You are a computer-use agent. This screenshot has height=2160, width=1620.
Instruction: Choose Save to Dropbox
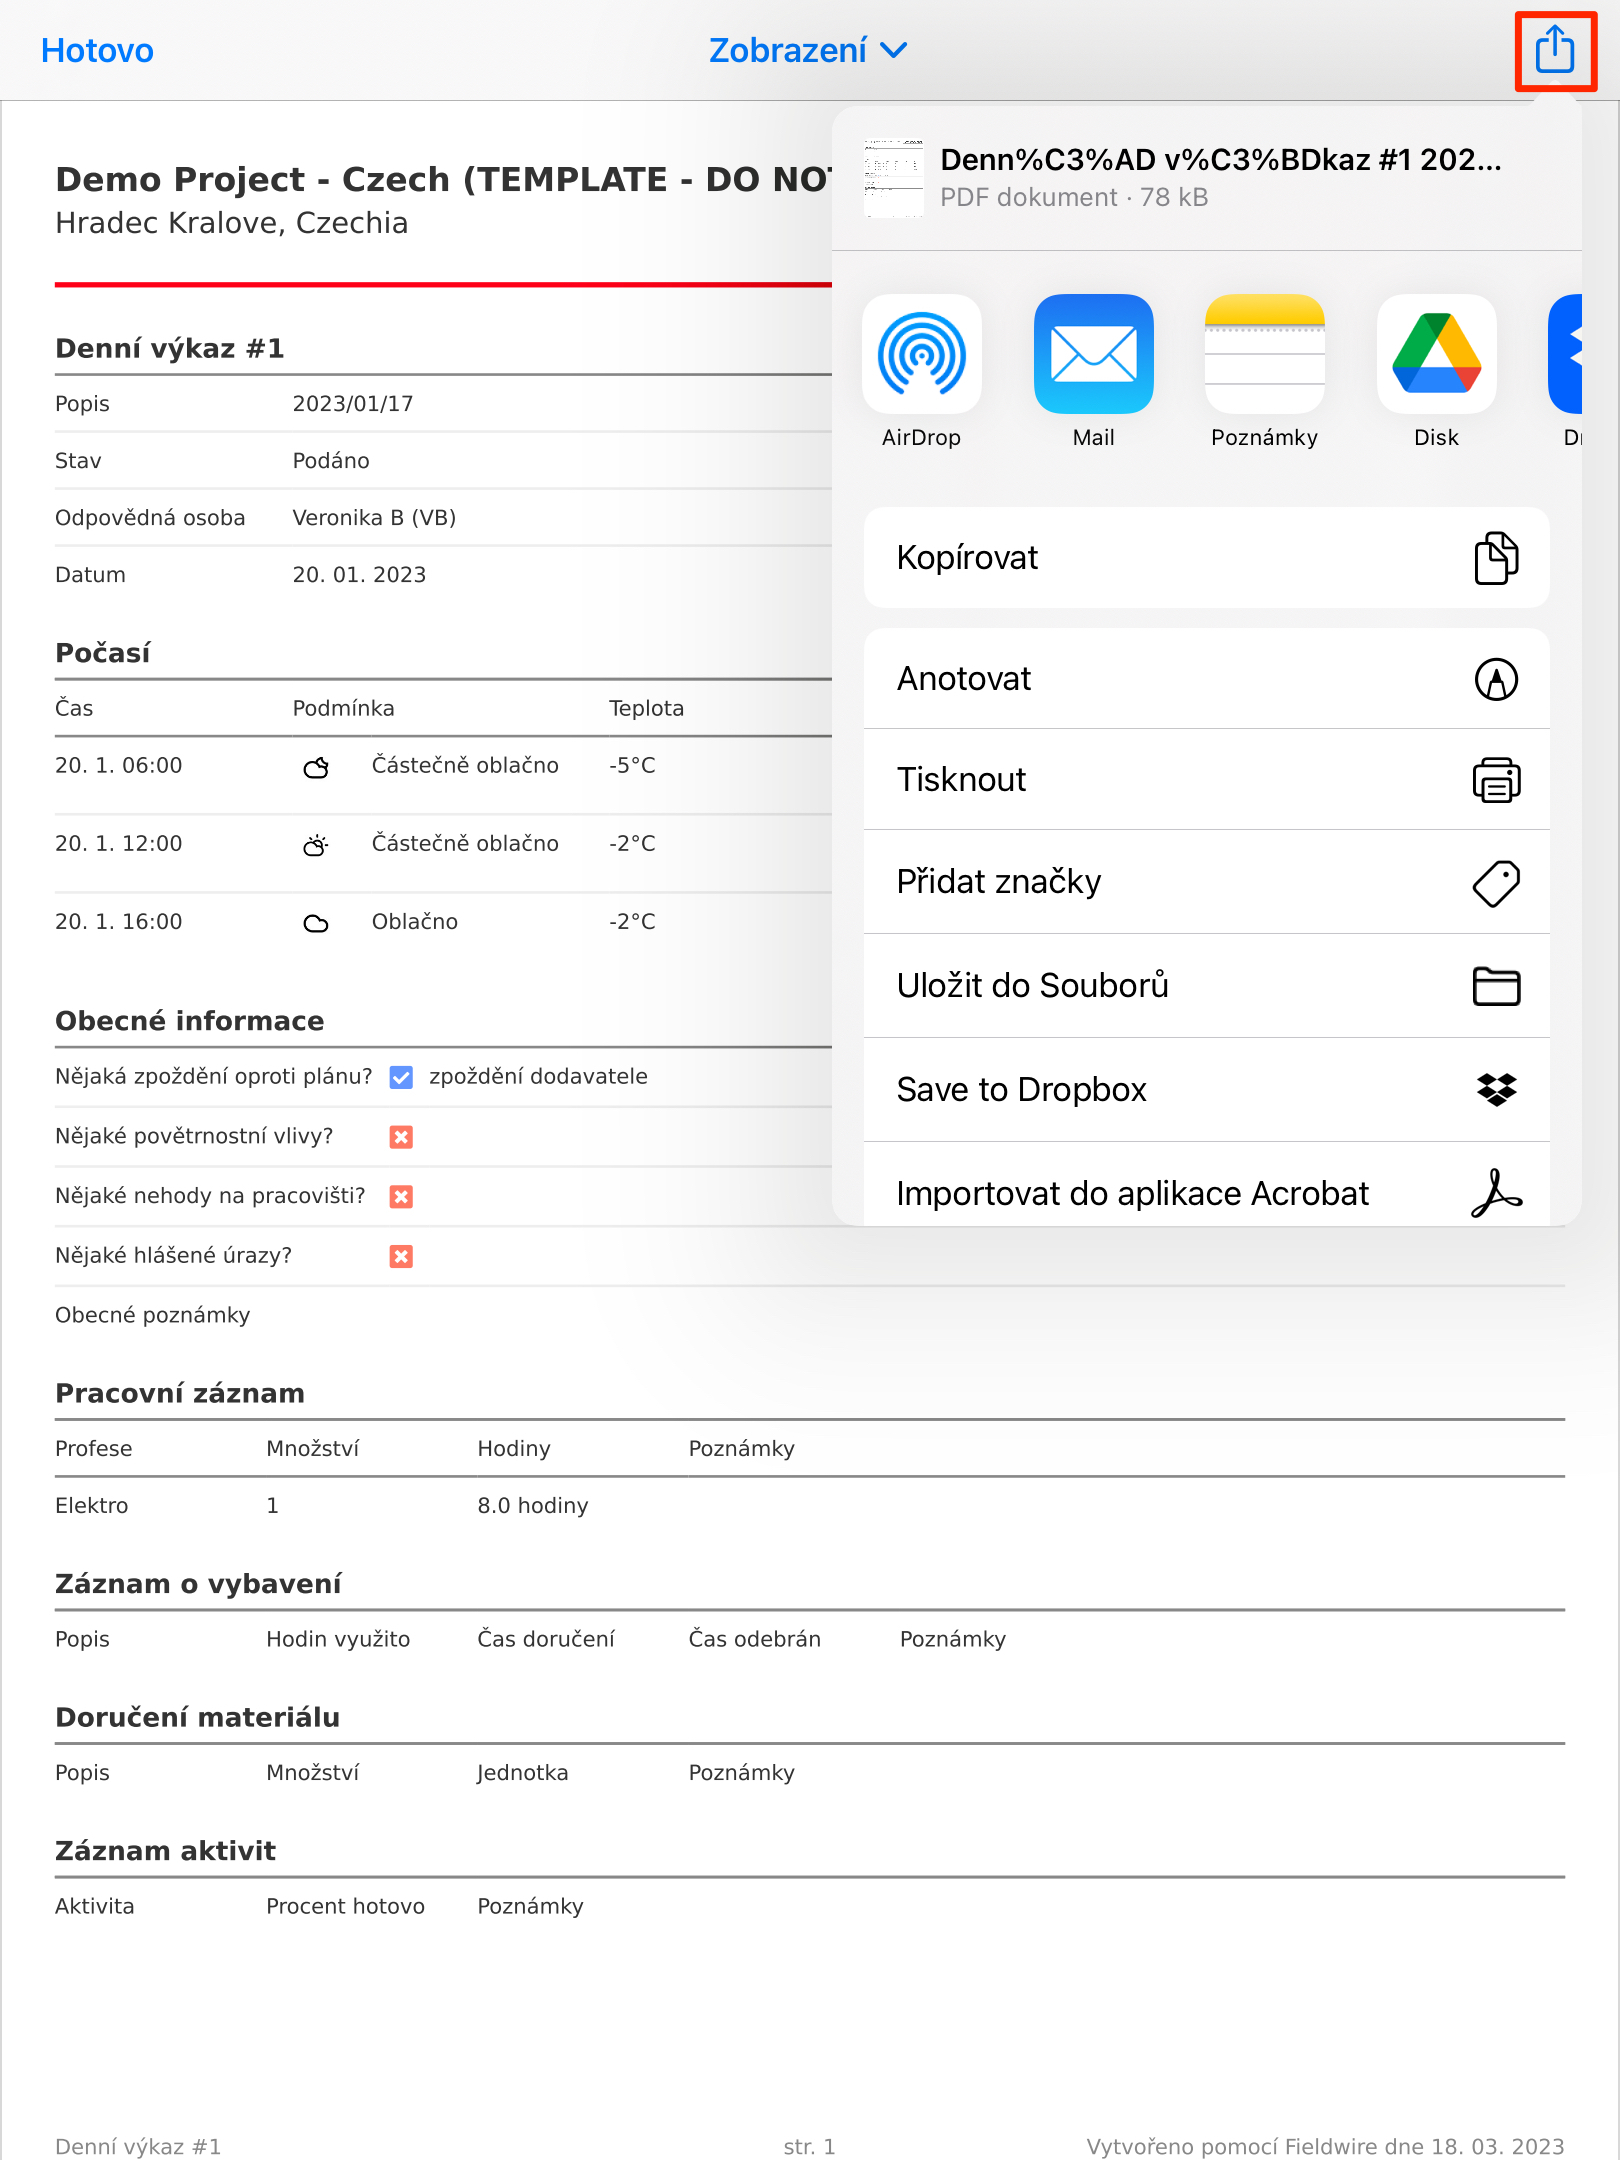(x=1206, y=1089)
